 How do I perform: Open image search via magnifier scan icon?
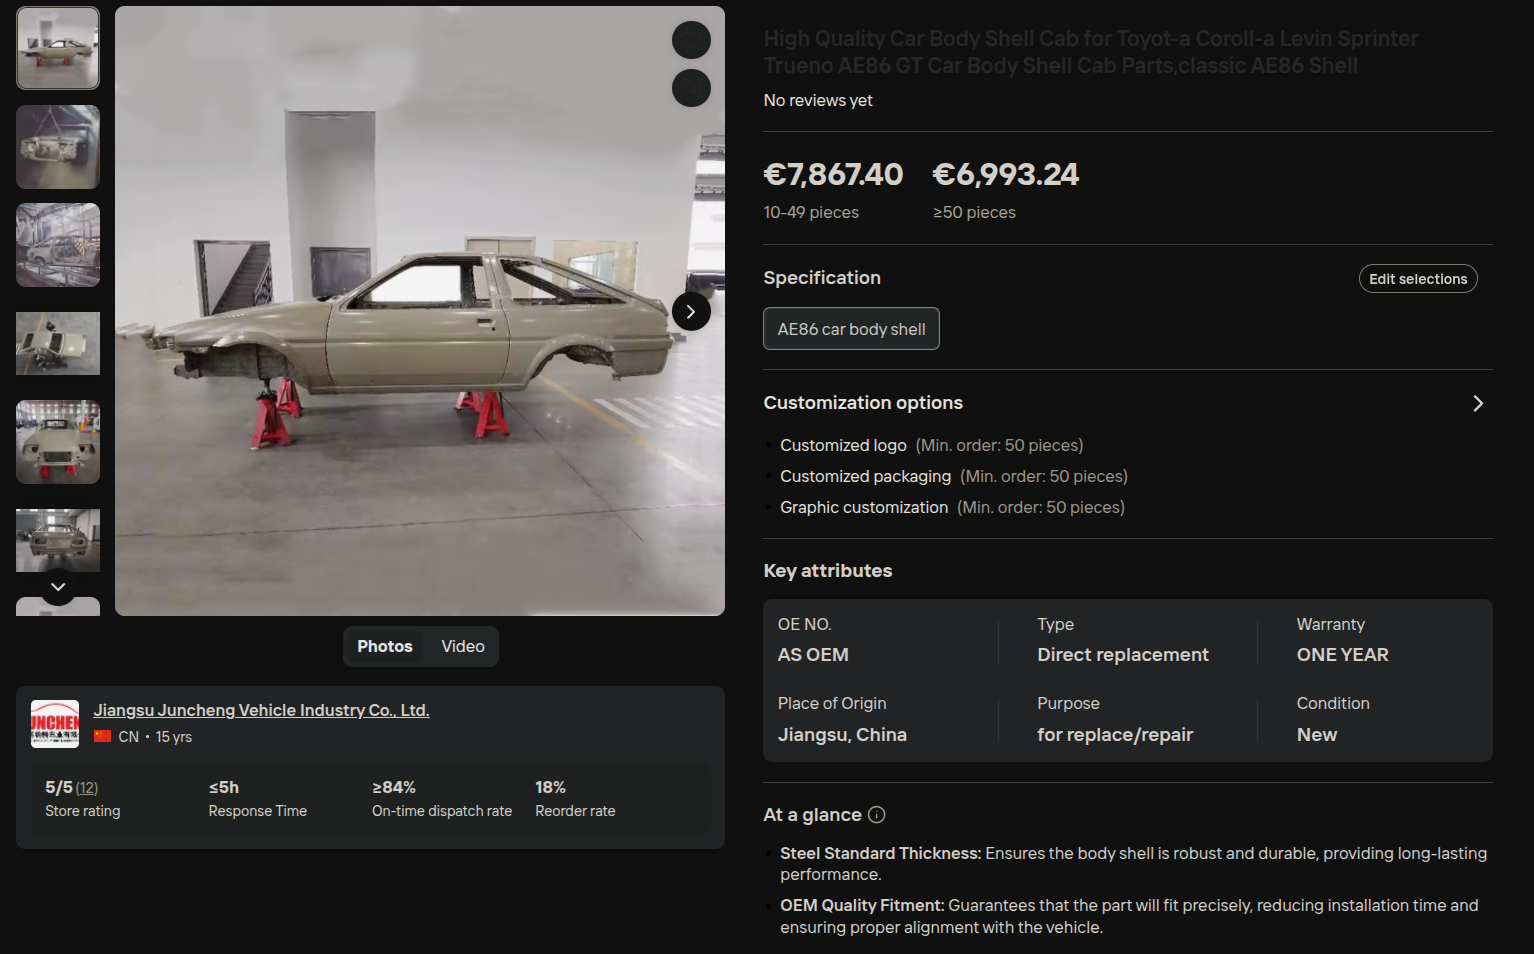click(691, 88)
